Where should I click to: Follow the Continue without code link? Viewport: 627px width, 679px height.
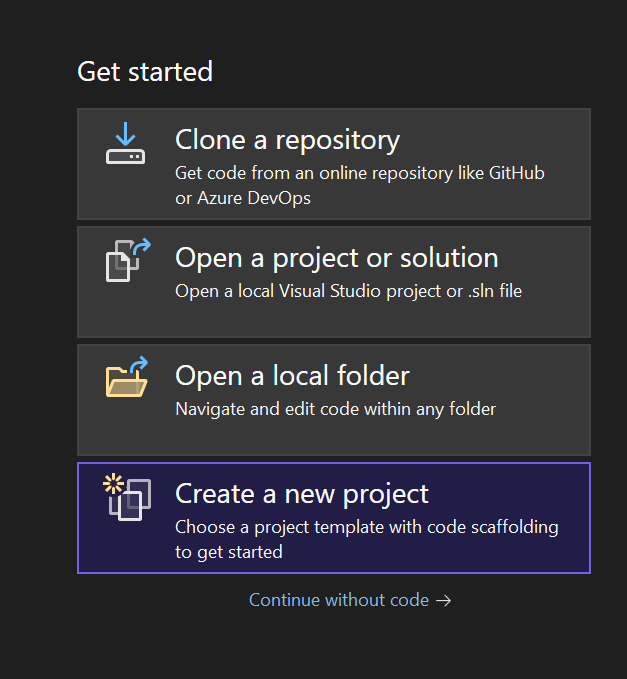tap(339, 600)
